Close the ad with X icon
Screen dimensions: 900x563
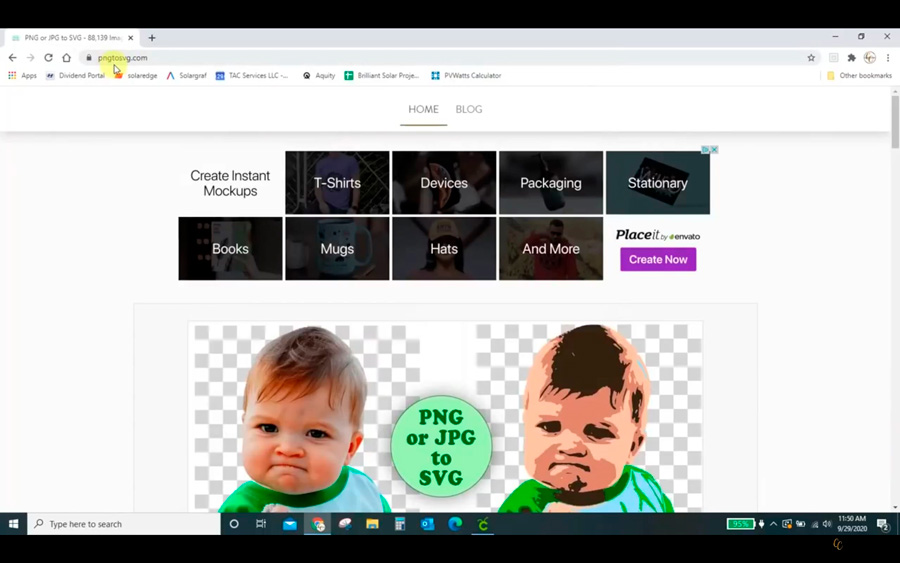coord(714,150)
